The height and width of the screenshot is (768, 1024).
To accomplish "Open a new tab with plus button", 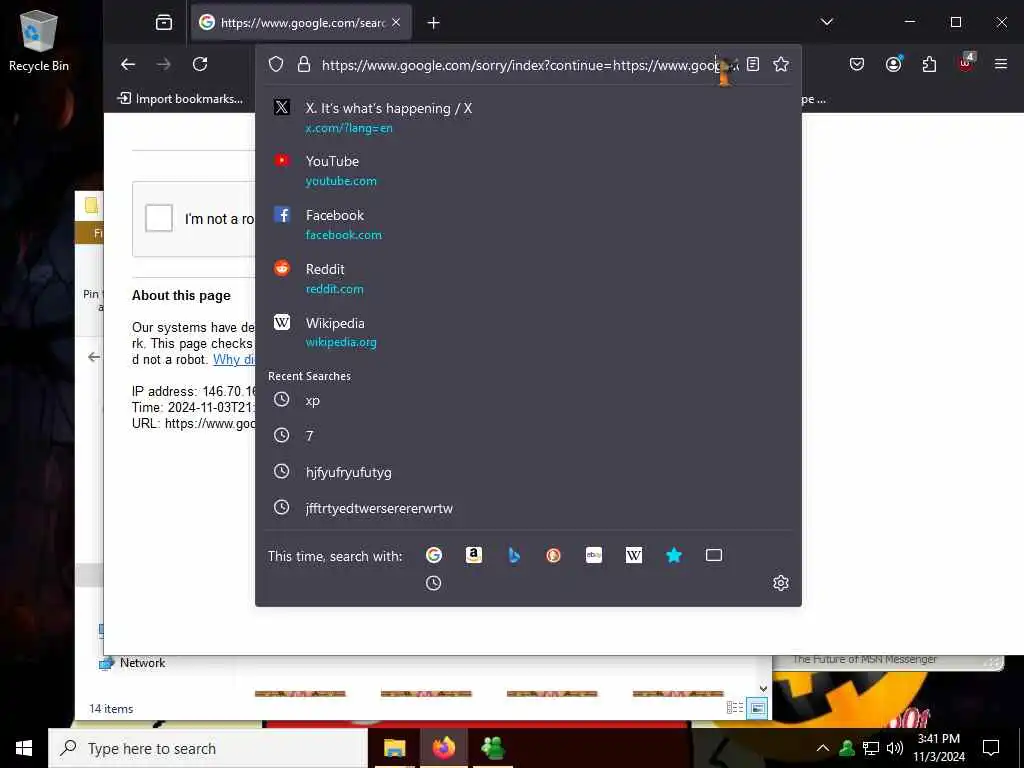I will click(x=434, y=23).
